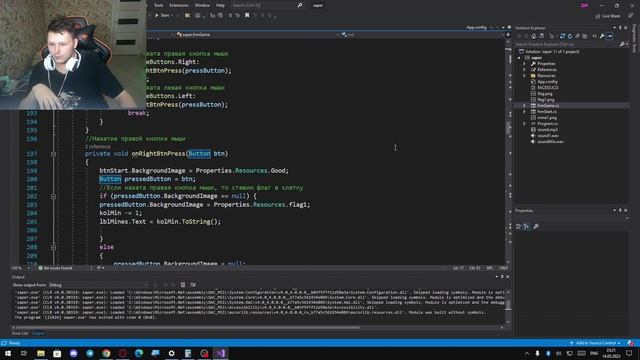Select flag.png in Solution Explorer

point(544,93)
